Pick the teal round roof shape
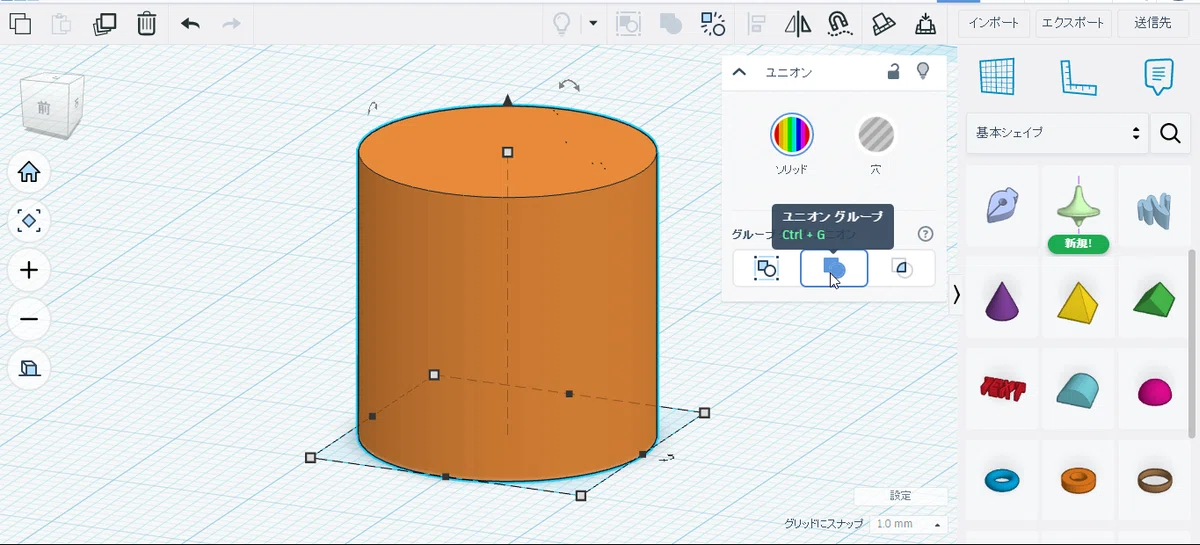Viewport: 1200px width, 545px height. pyautogui.click(x=1078, y=389)
